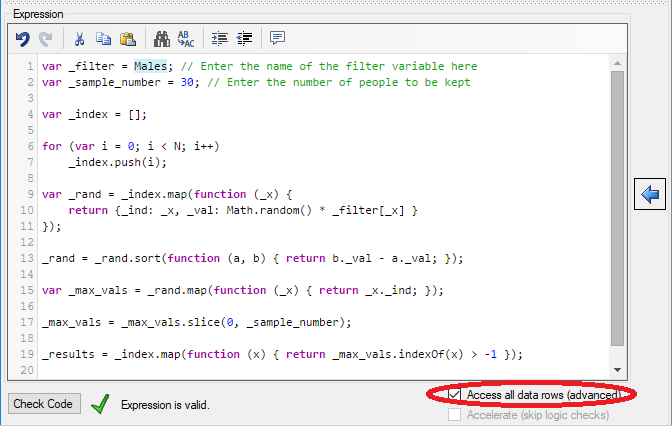Copy code using the copy icon

tap(103, 39)
